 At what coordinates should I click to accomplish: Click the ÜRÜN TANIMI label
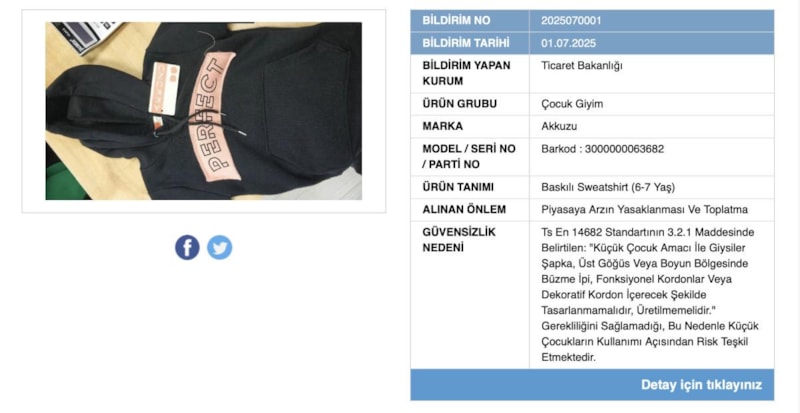click(458, 187)
